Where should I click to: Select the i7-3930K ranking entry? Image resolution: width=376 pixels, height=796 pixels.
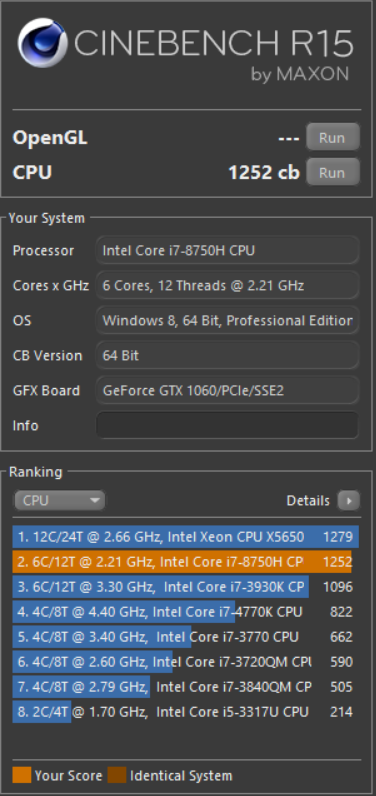[186, 586]
